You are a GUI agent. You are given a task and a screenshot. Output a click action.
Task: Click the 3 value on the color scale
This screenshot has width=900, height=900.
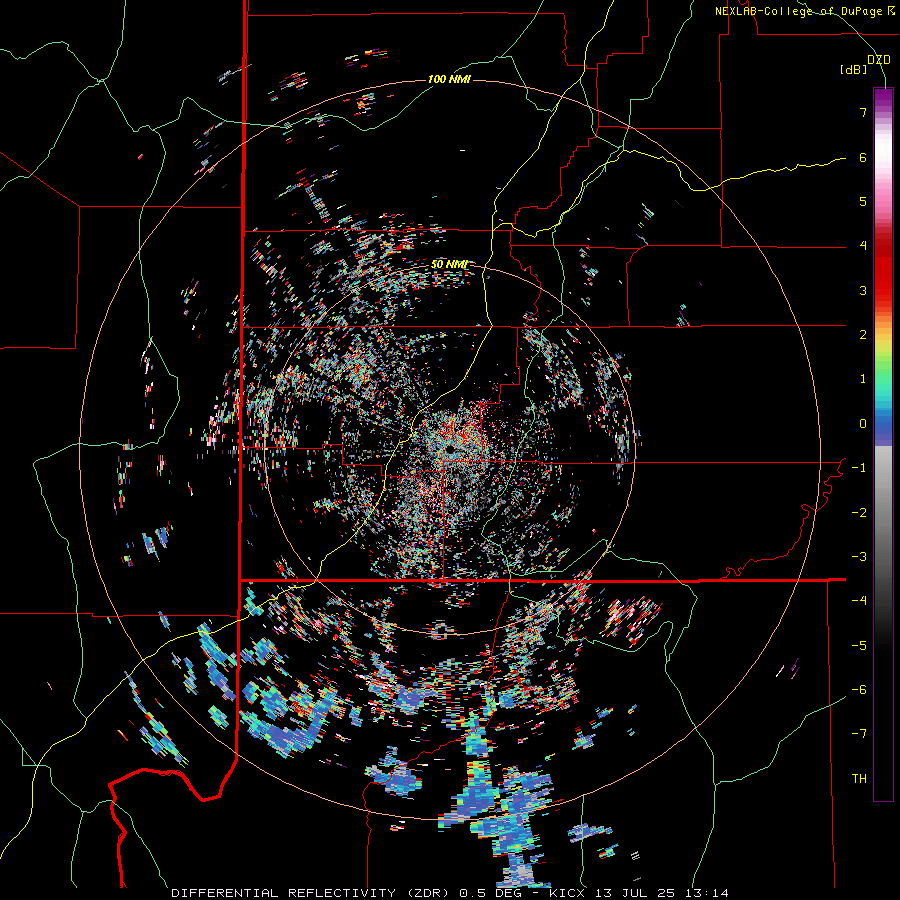point(863,290)
